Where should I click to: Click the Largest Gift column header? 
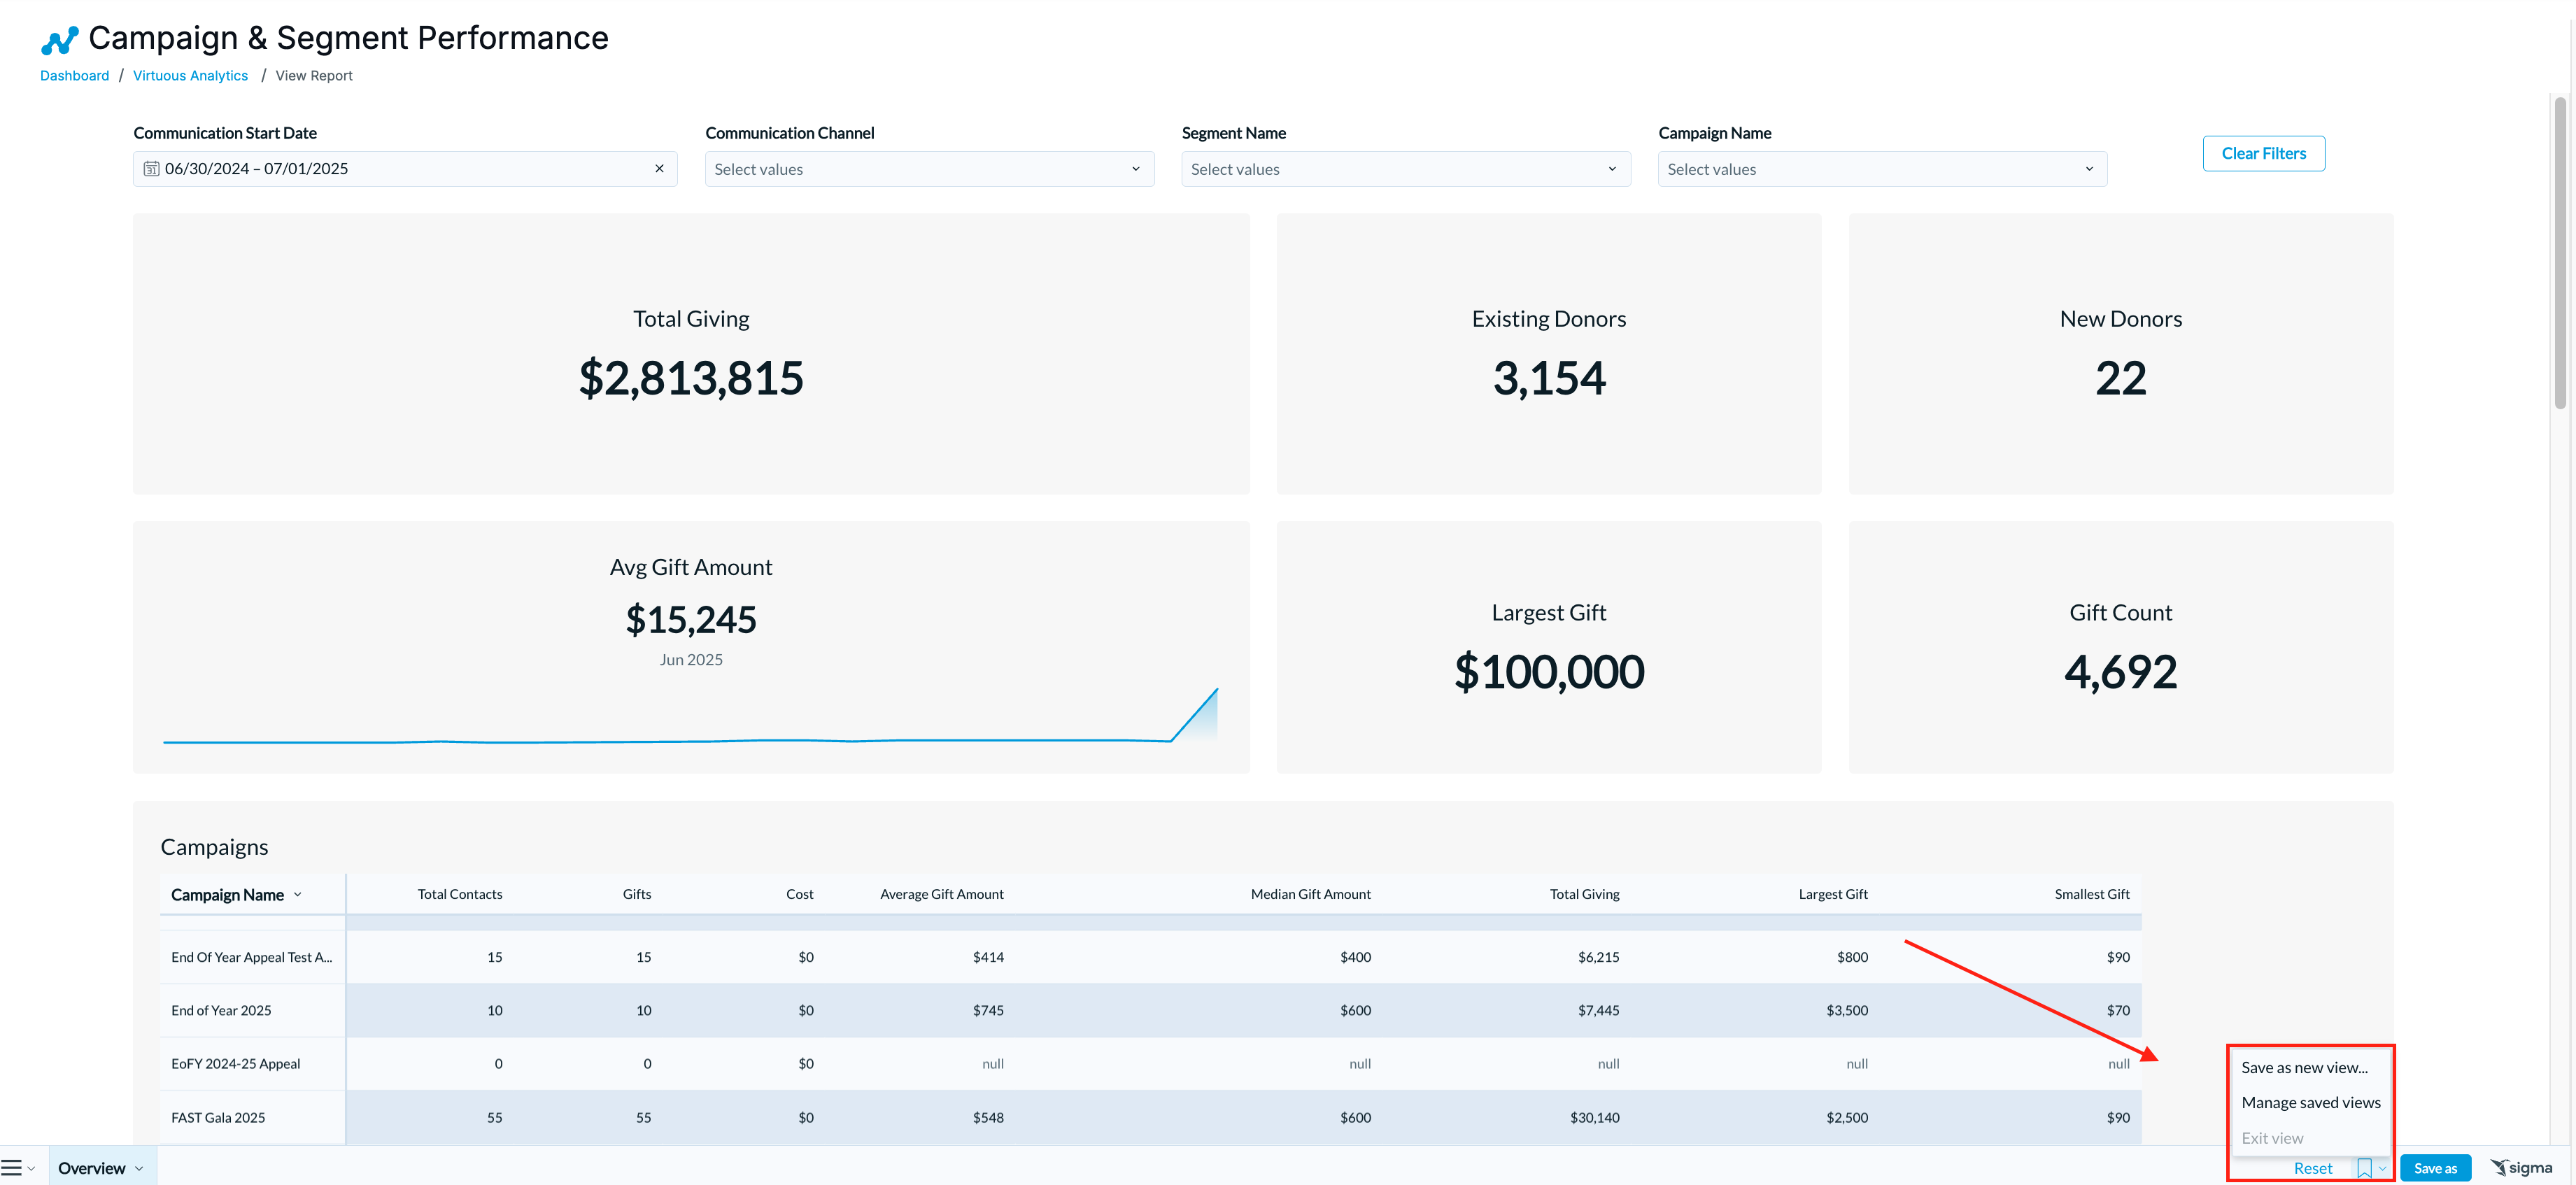click(x=1832, y=894)
